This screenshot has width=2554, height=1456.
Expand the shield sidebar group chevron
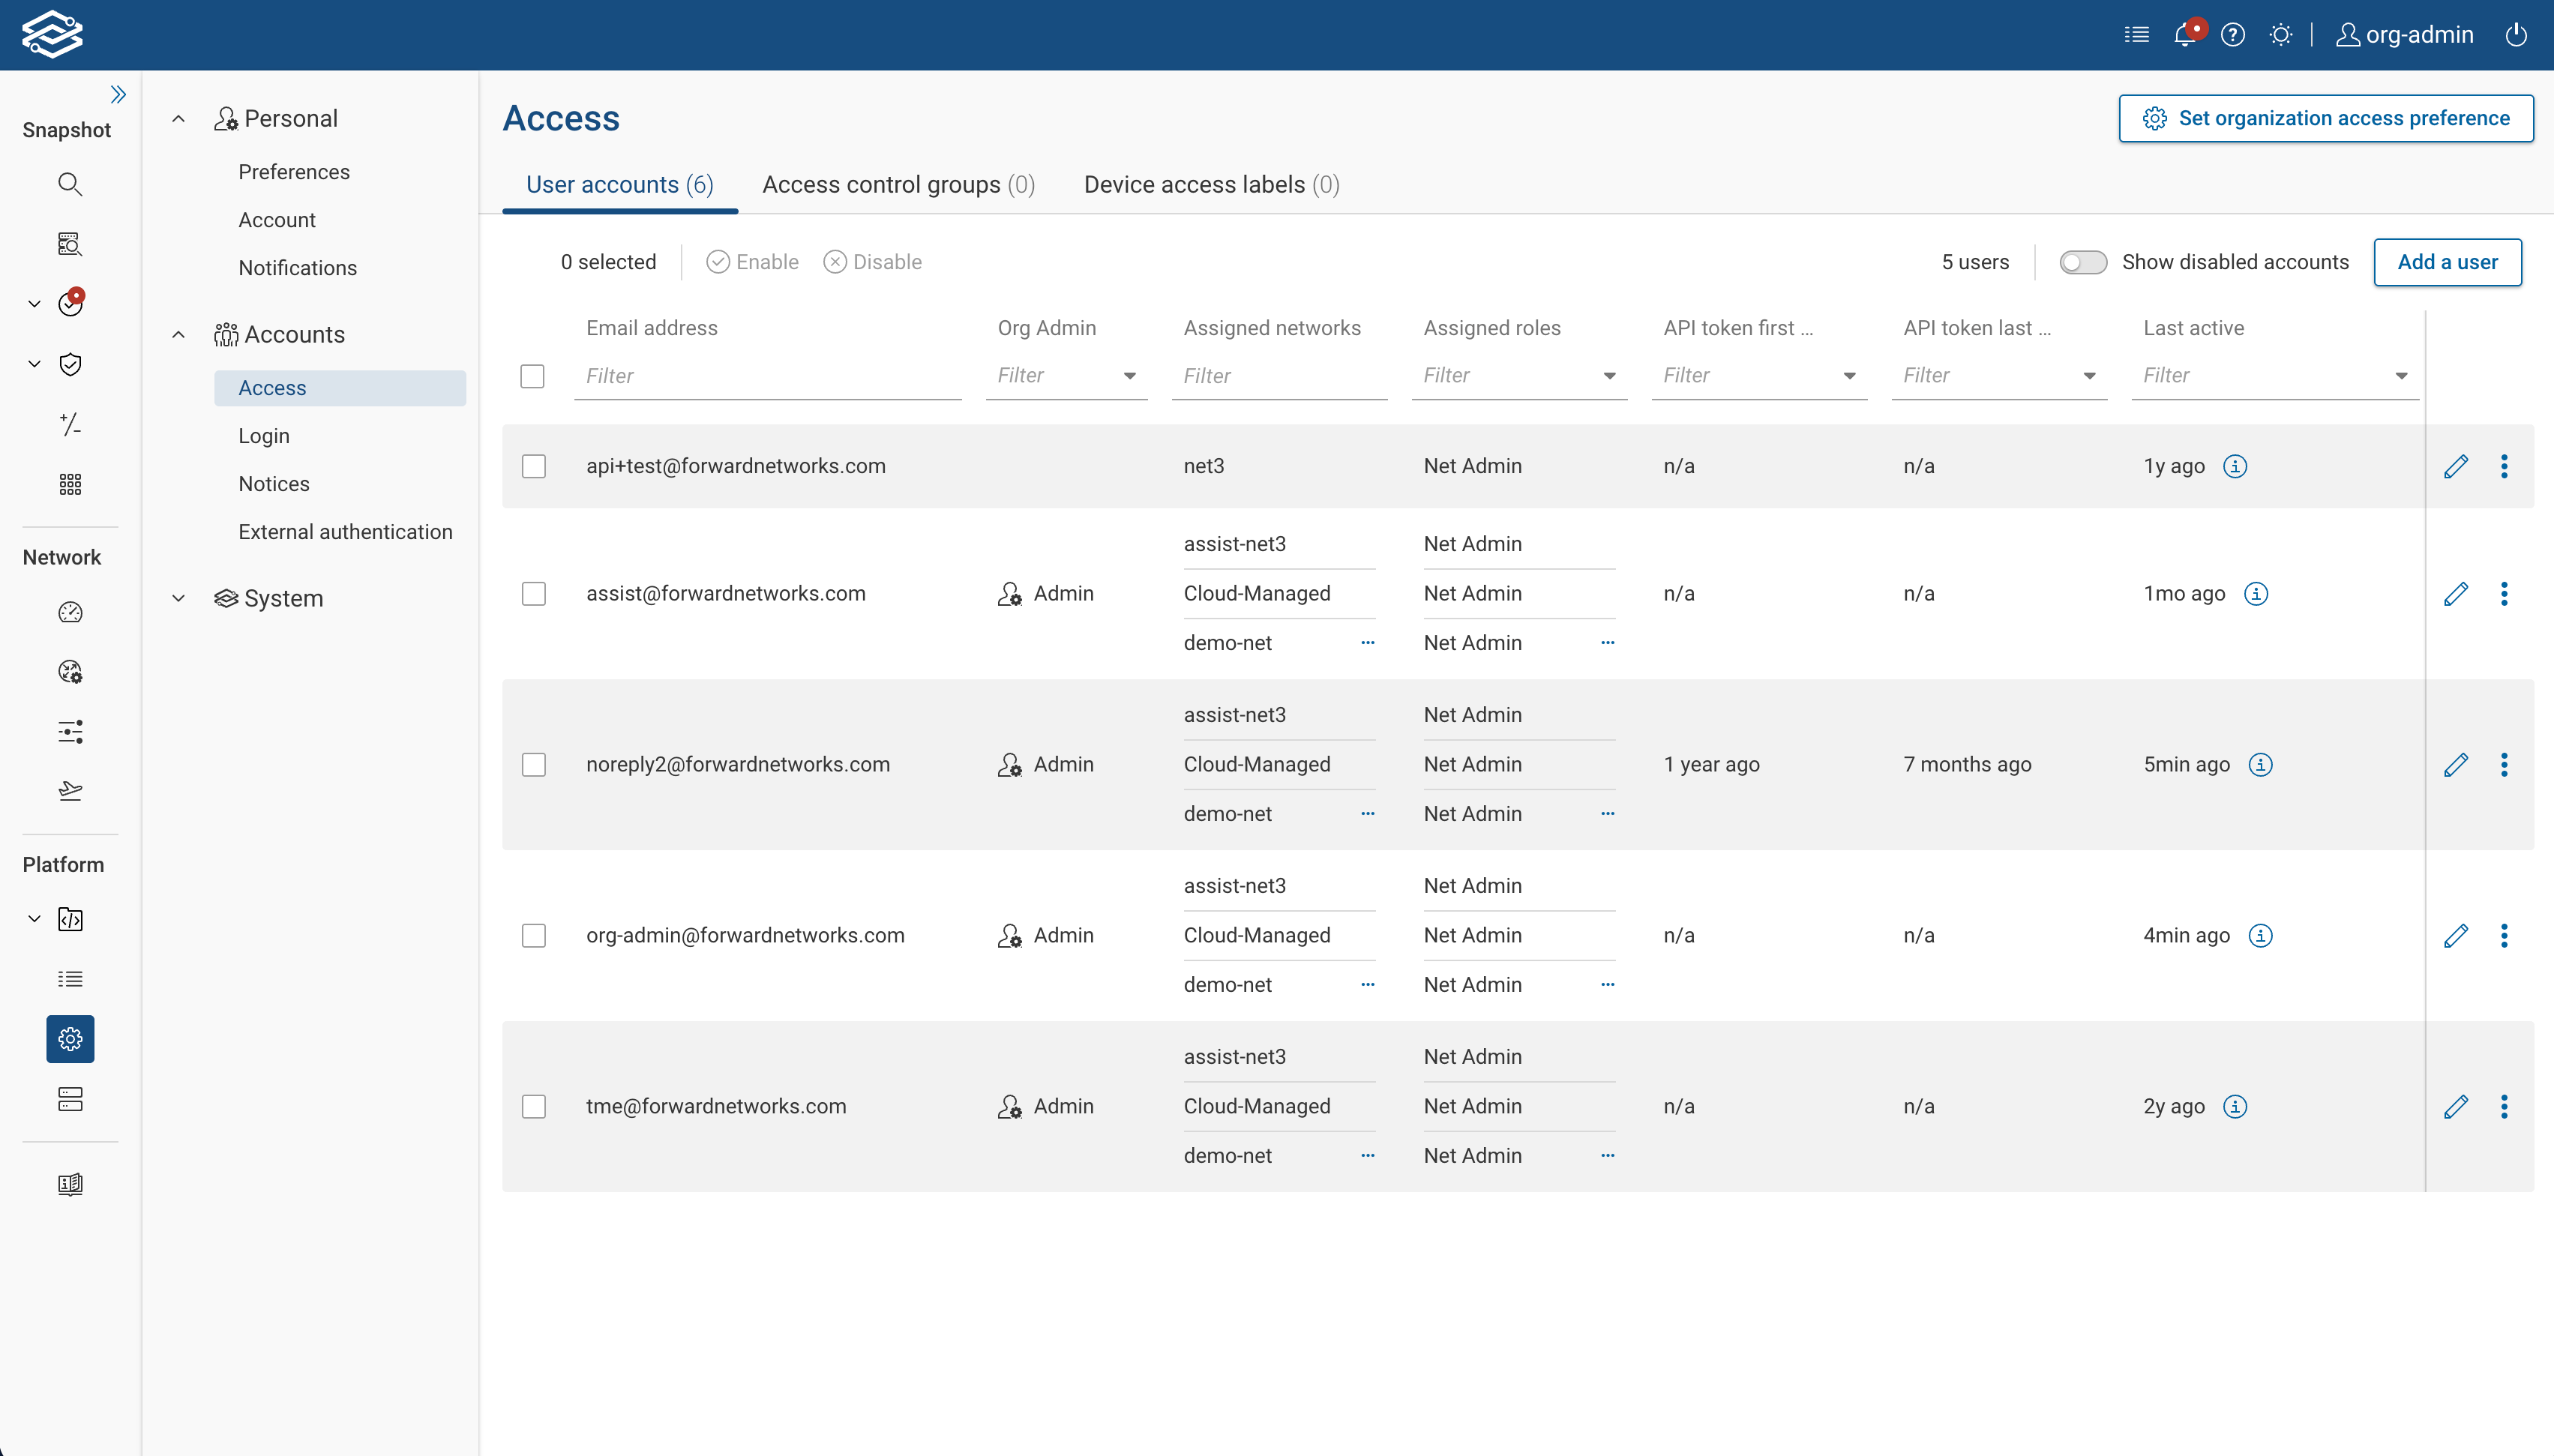pos(34,364)
